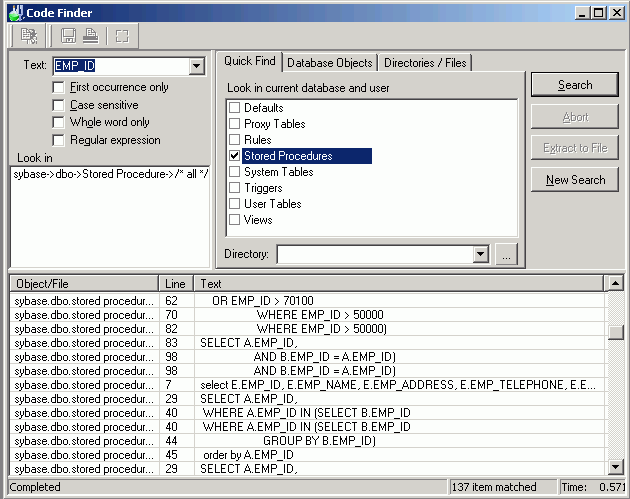Check the Defaults object type
The image size is (630, 499).
coord(234,108)
